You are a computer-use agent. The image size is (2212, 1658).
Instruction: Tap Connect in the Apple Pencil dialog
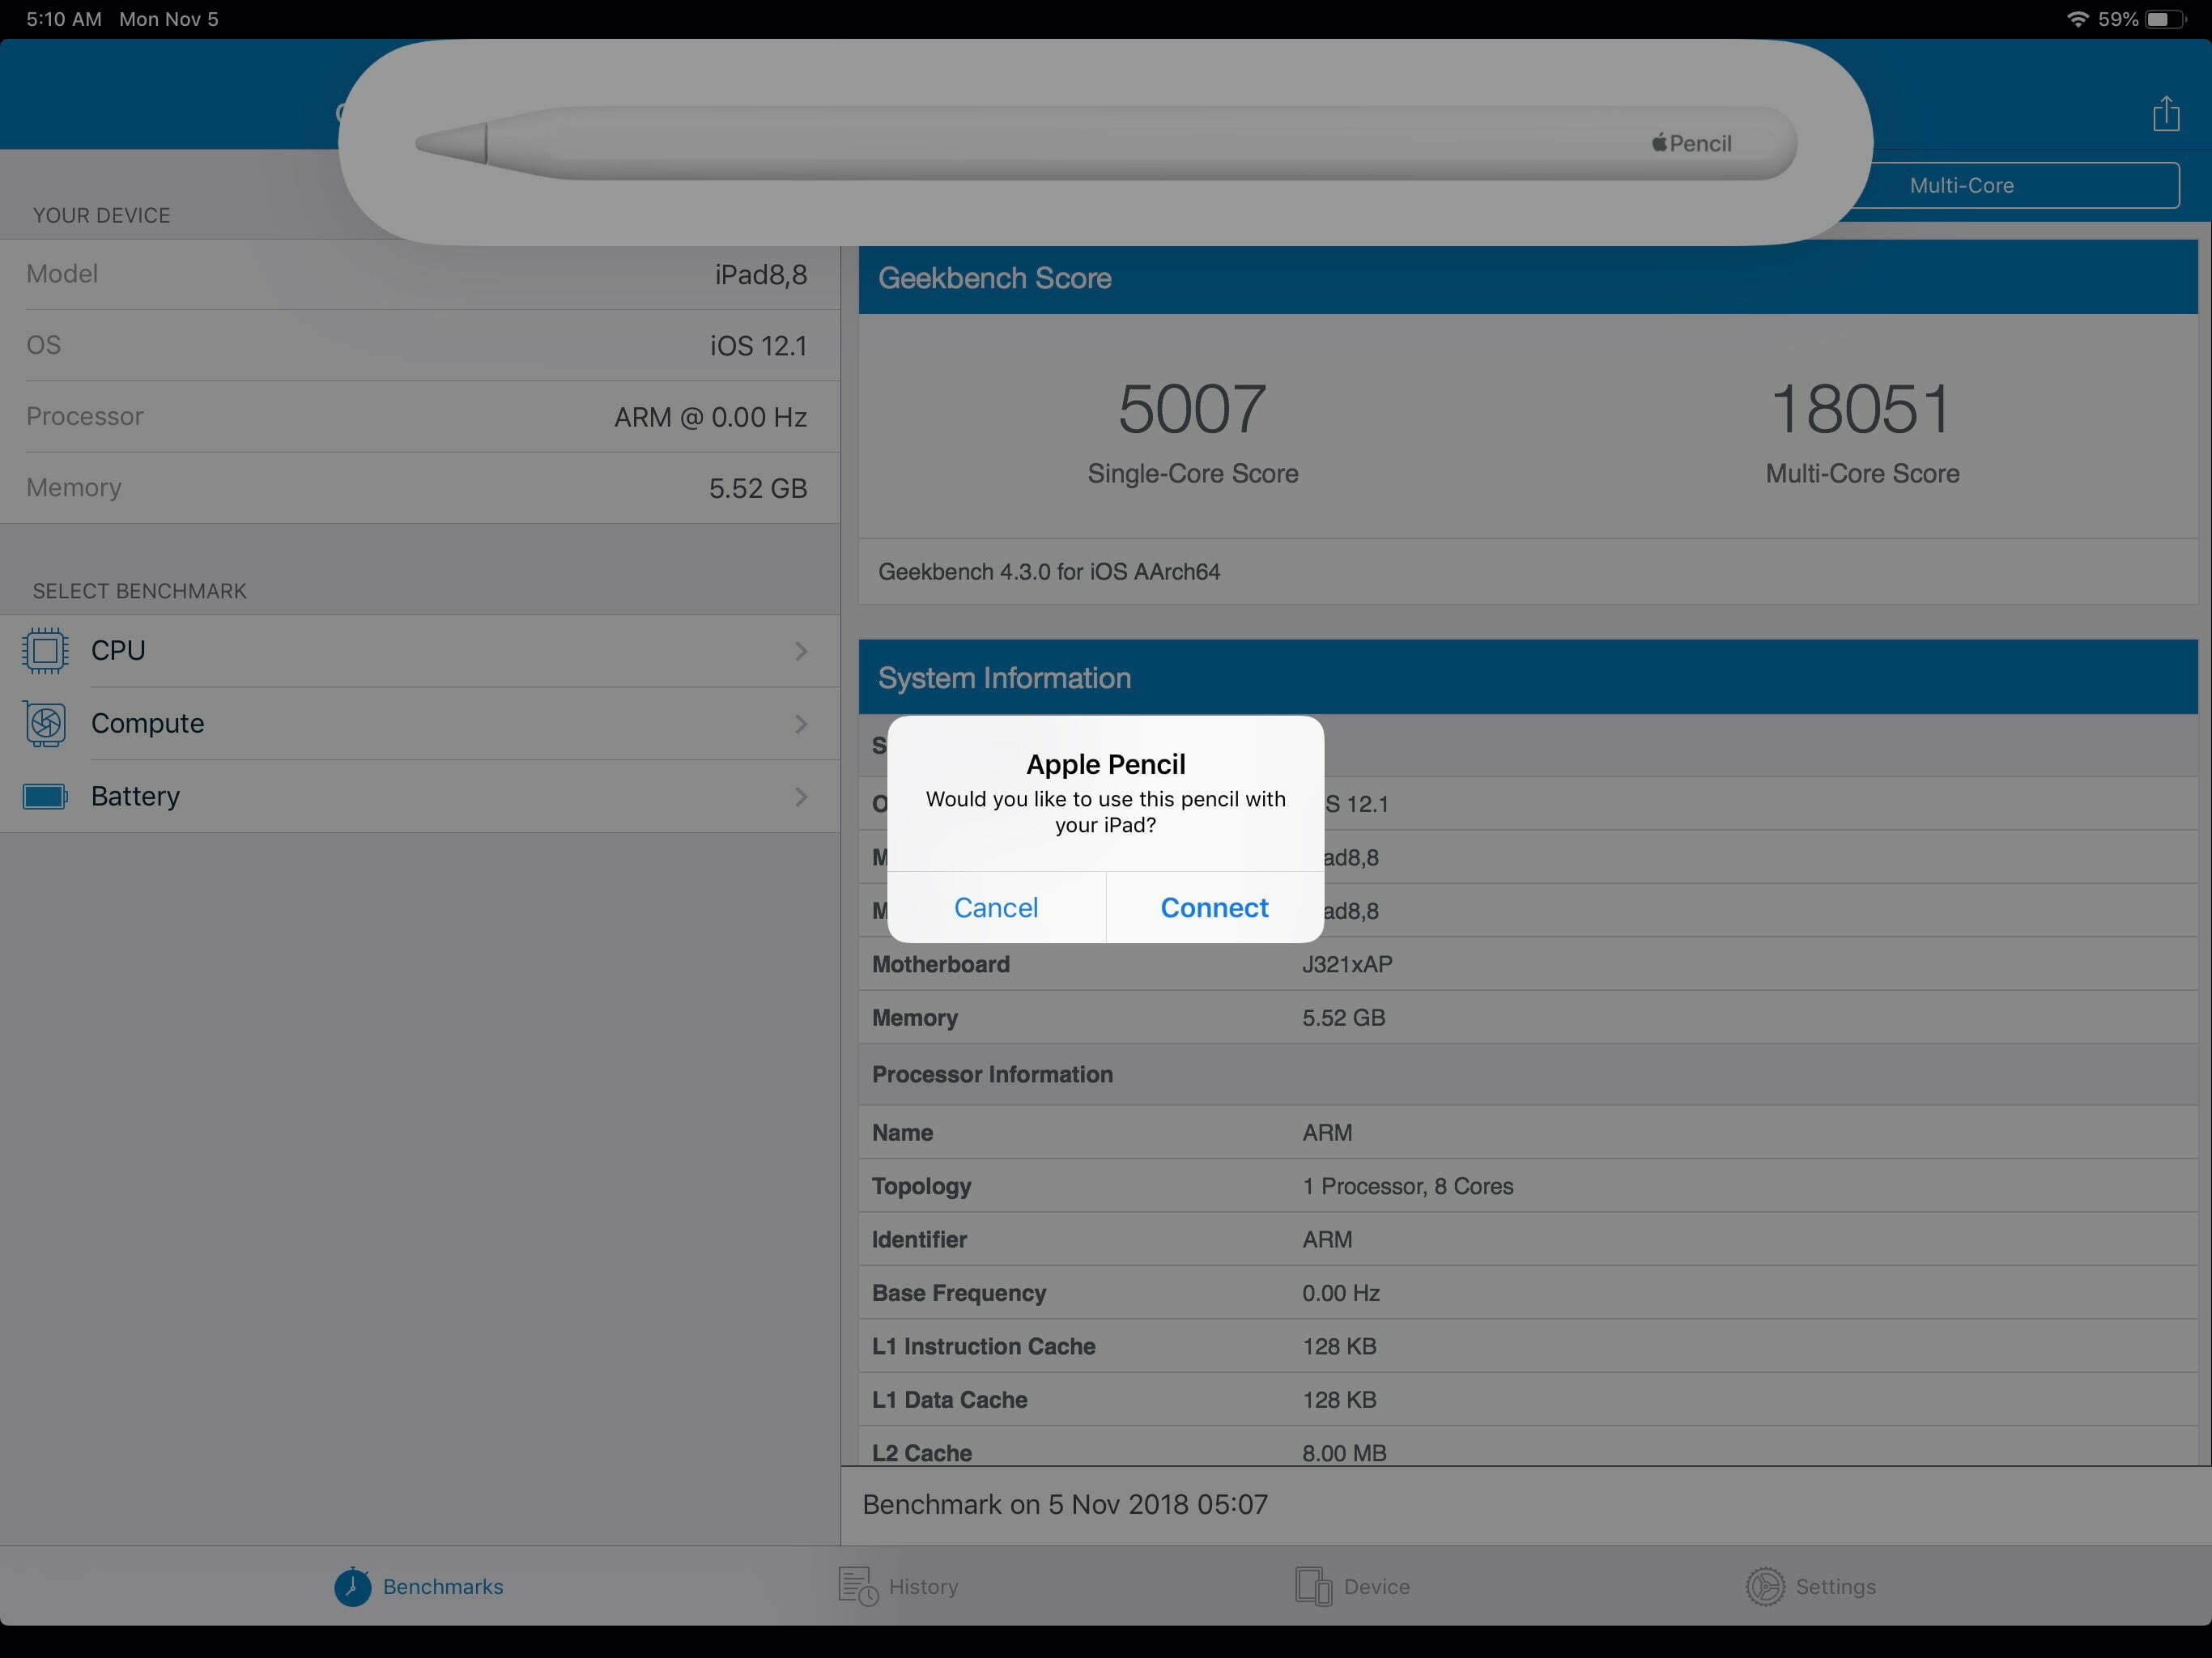[x=1214, y=907]
